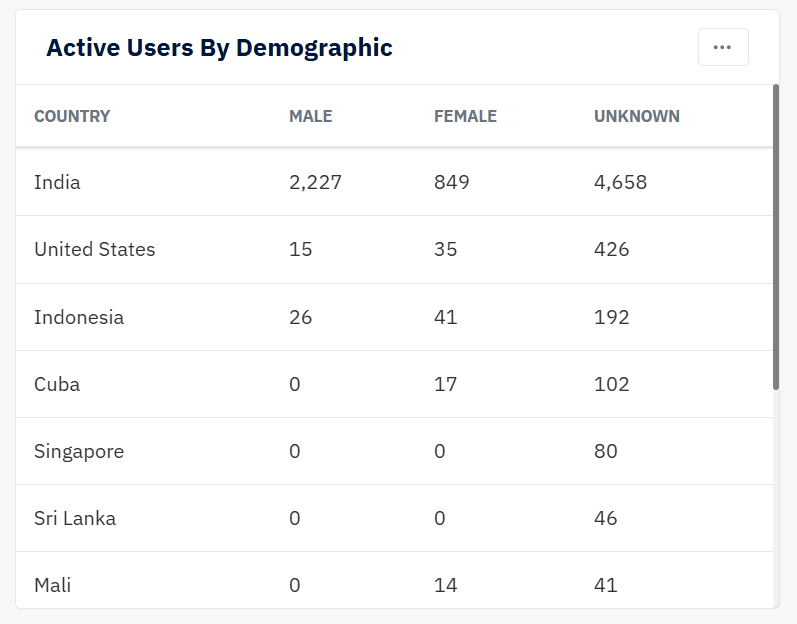The width and height of the screenshot is (797, 624).
Task: Click the Singapore country name
Action: point(79,451)
